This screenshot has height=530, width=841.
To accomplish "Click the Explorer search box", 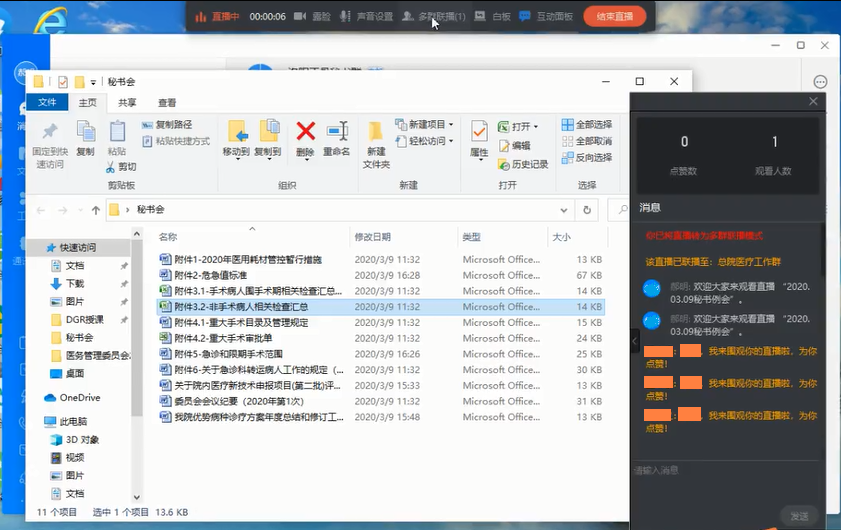I will coord(619,210).
